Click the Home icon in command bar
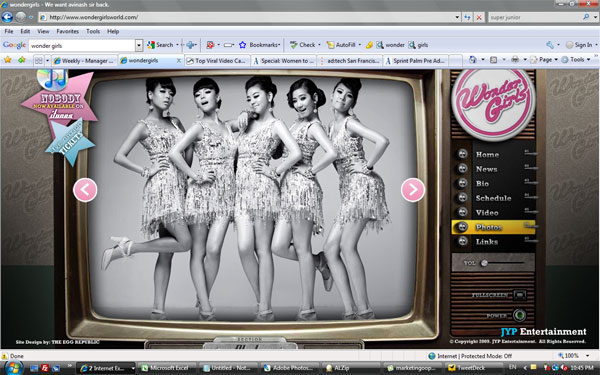Viewport: 600px width, 375px height. pyautogui.click(x=473, y=60)
